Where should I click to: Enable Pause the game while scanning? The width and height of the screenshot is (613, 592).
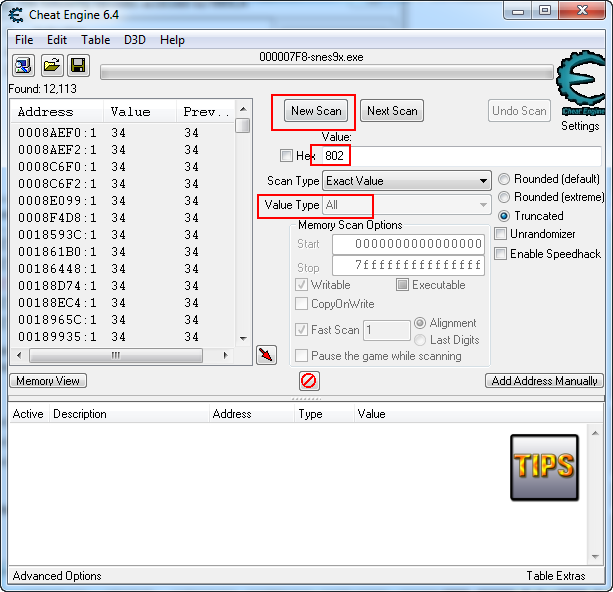[x=301, y=356]
